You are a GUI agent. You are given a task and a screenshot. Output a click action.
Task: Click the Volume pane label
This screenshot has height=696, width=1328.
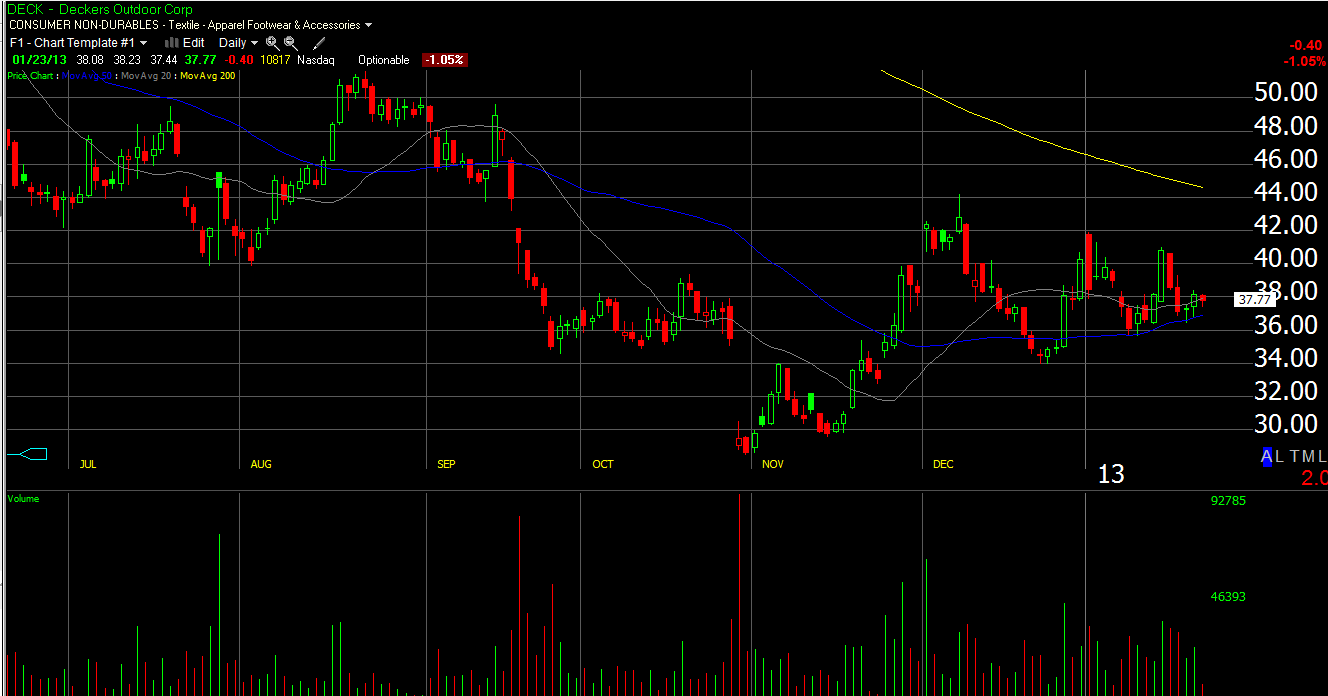[23, 498]
